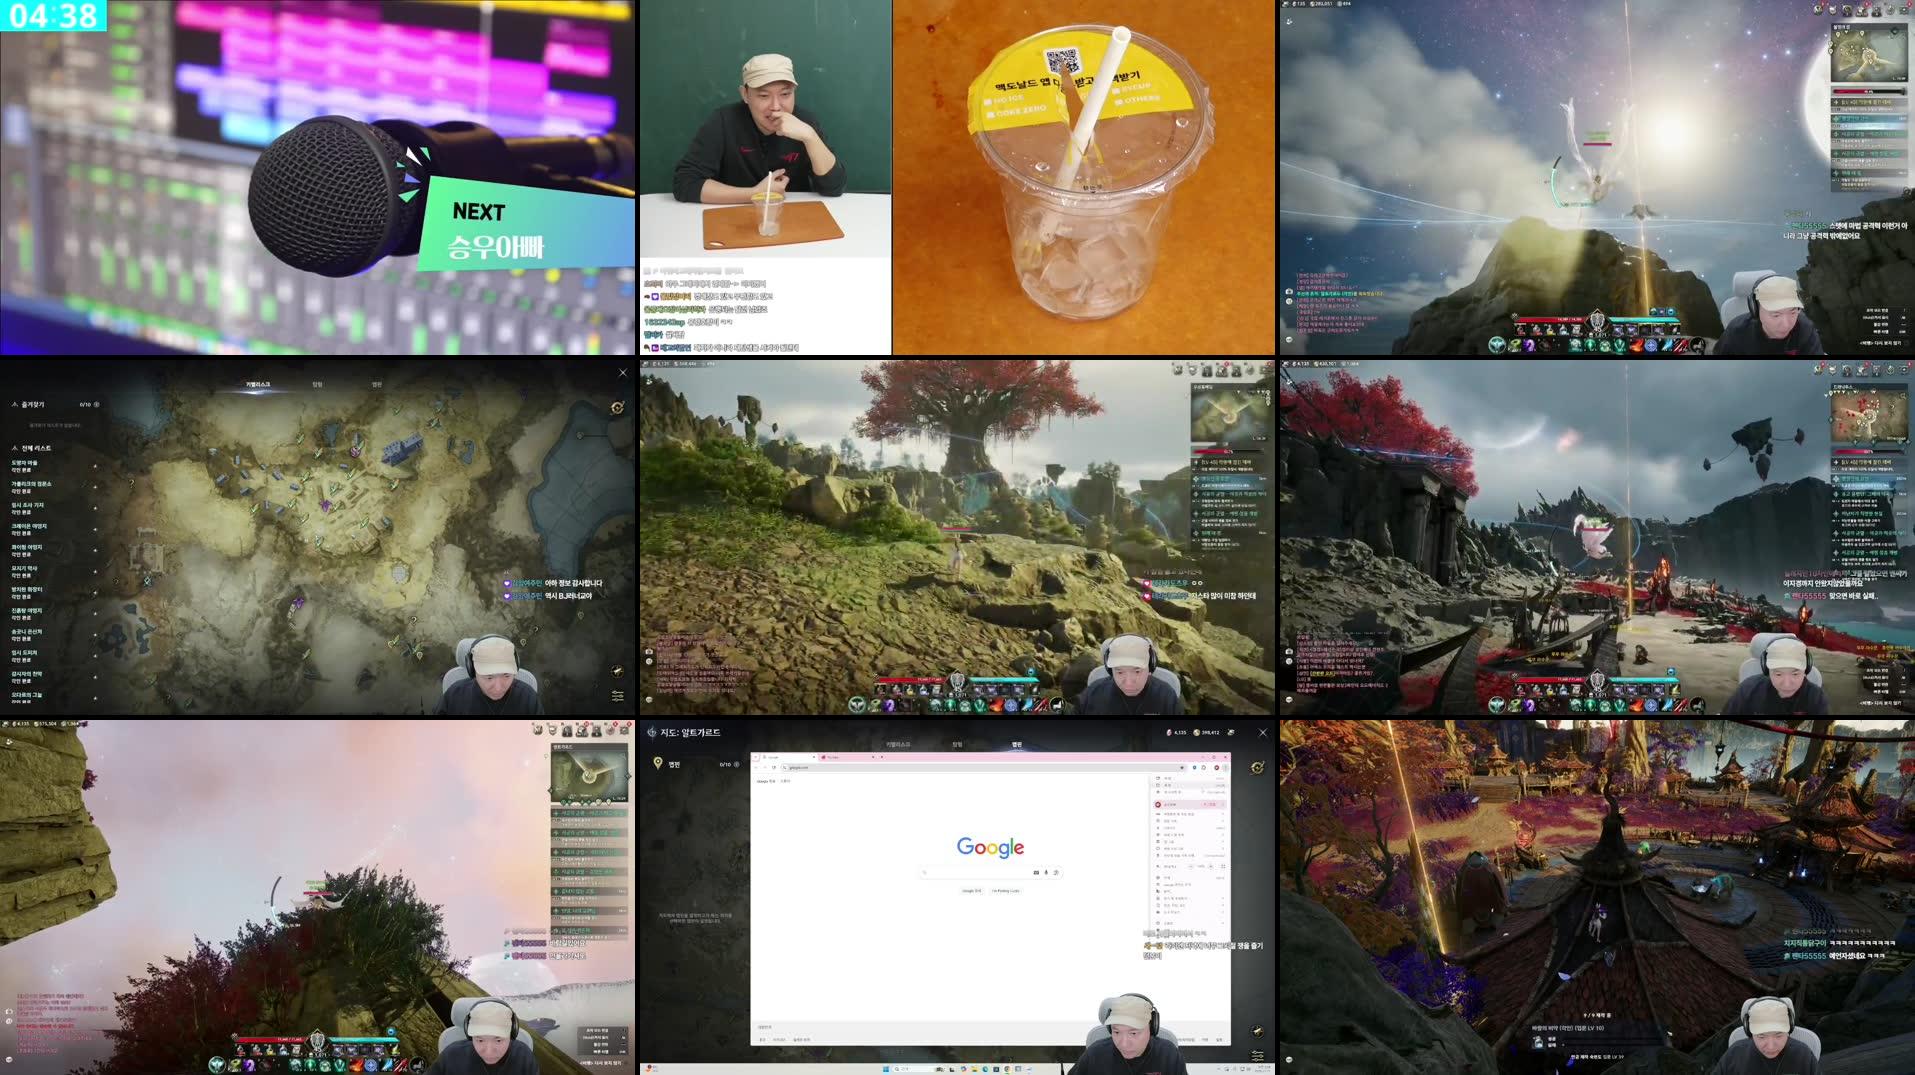Select the compass reset icon on the Altgard map
Screen dimensions: 1915x1075
1256,767
